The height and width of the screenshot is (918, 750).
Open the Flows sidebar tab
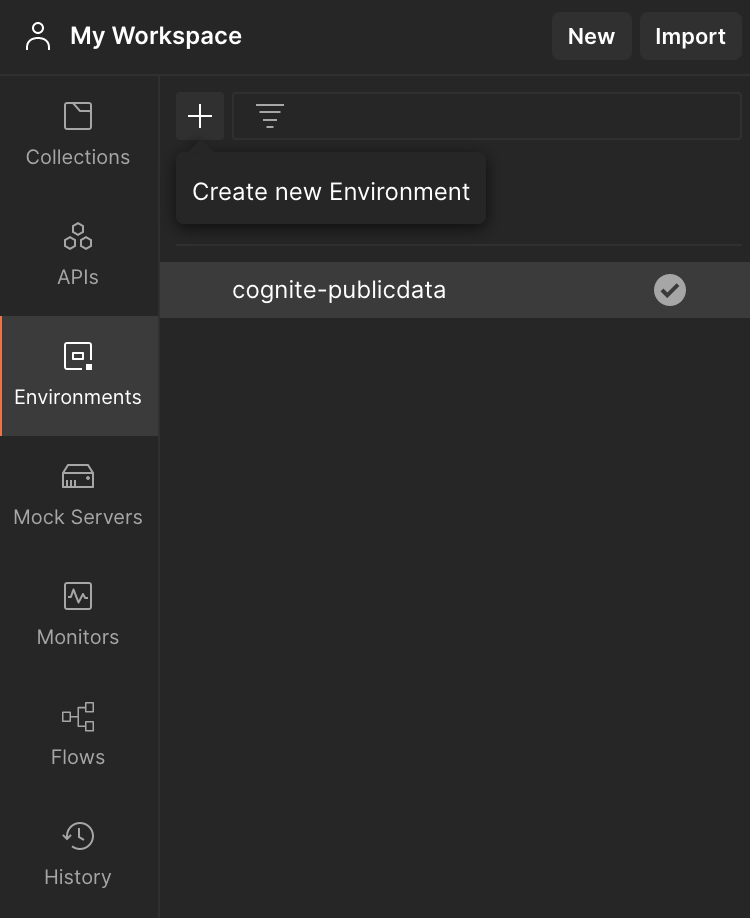point(78,736)
